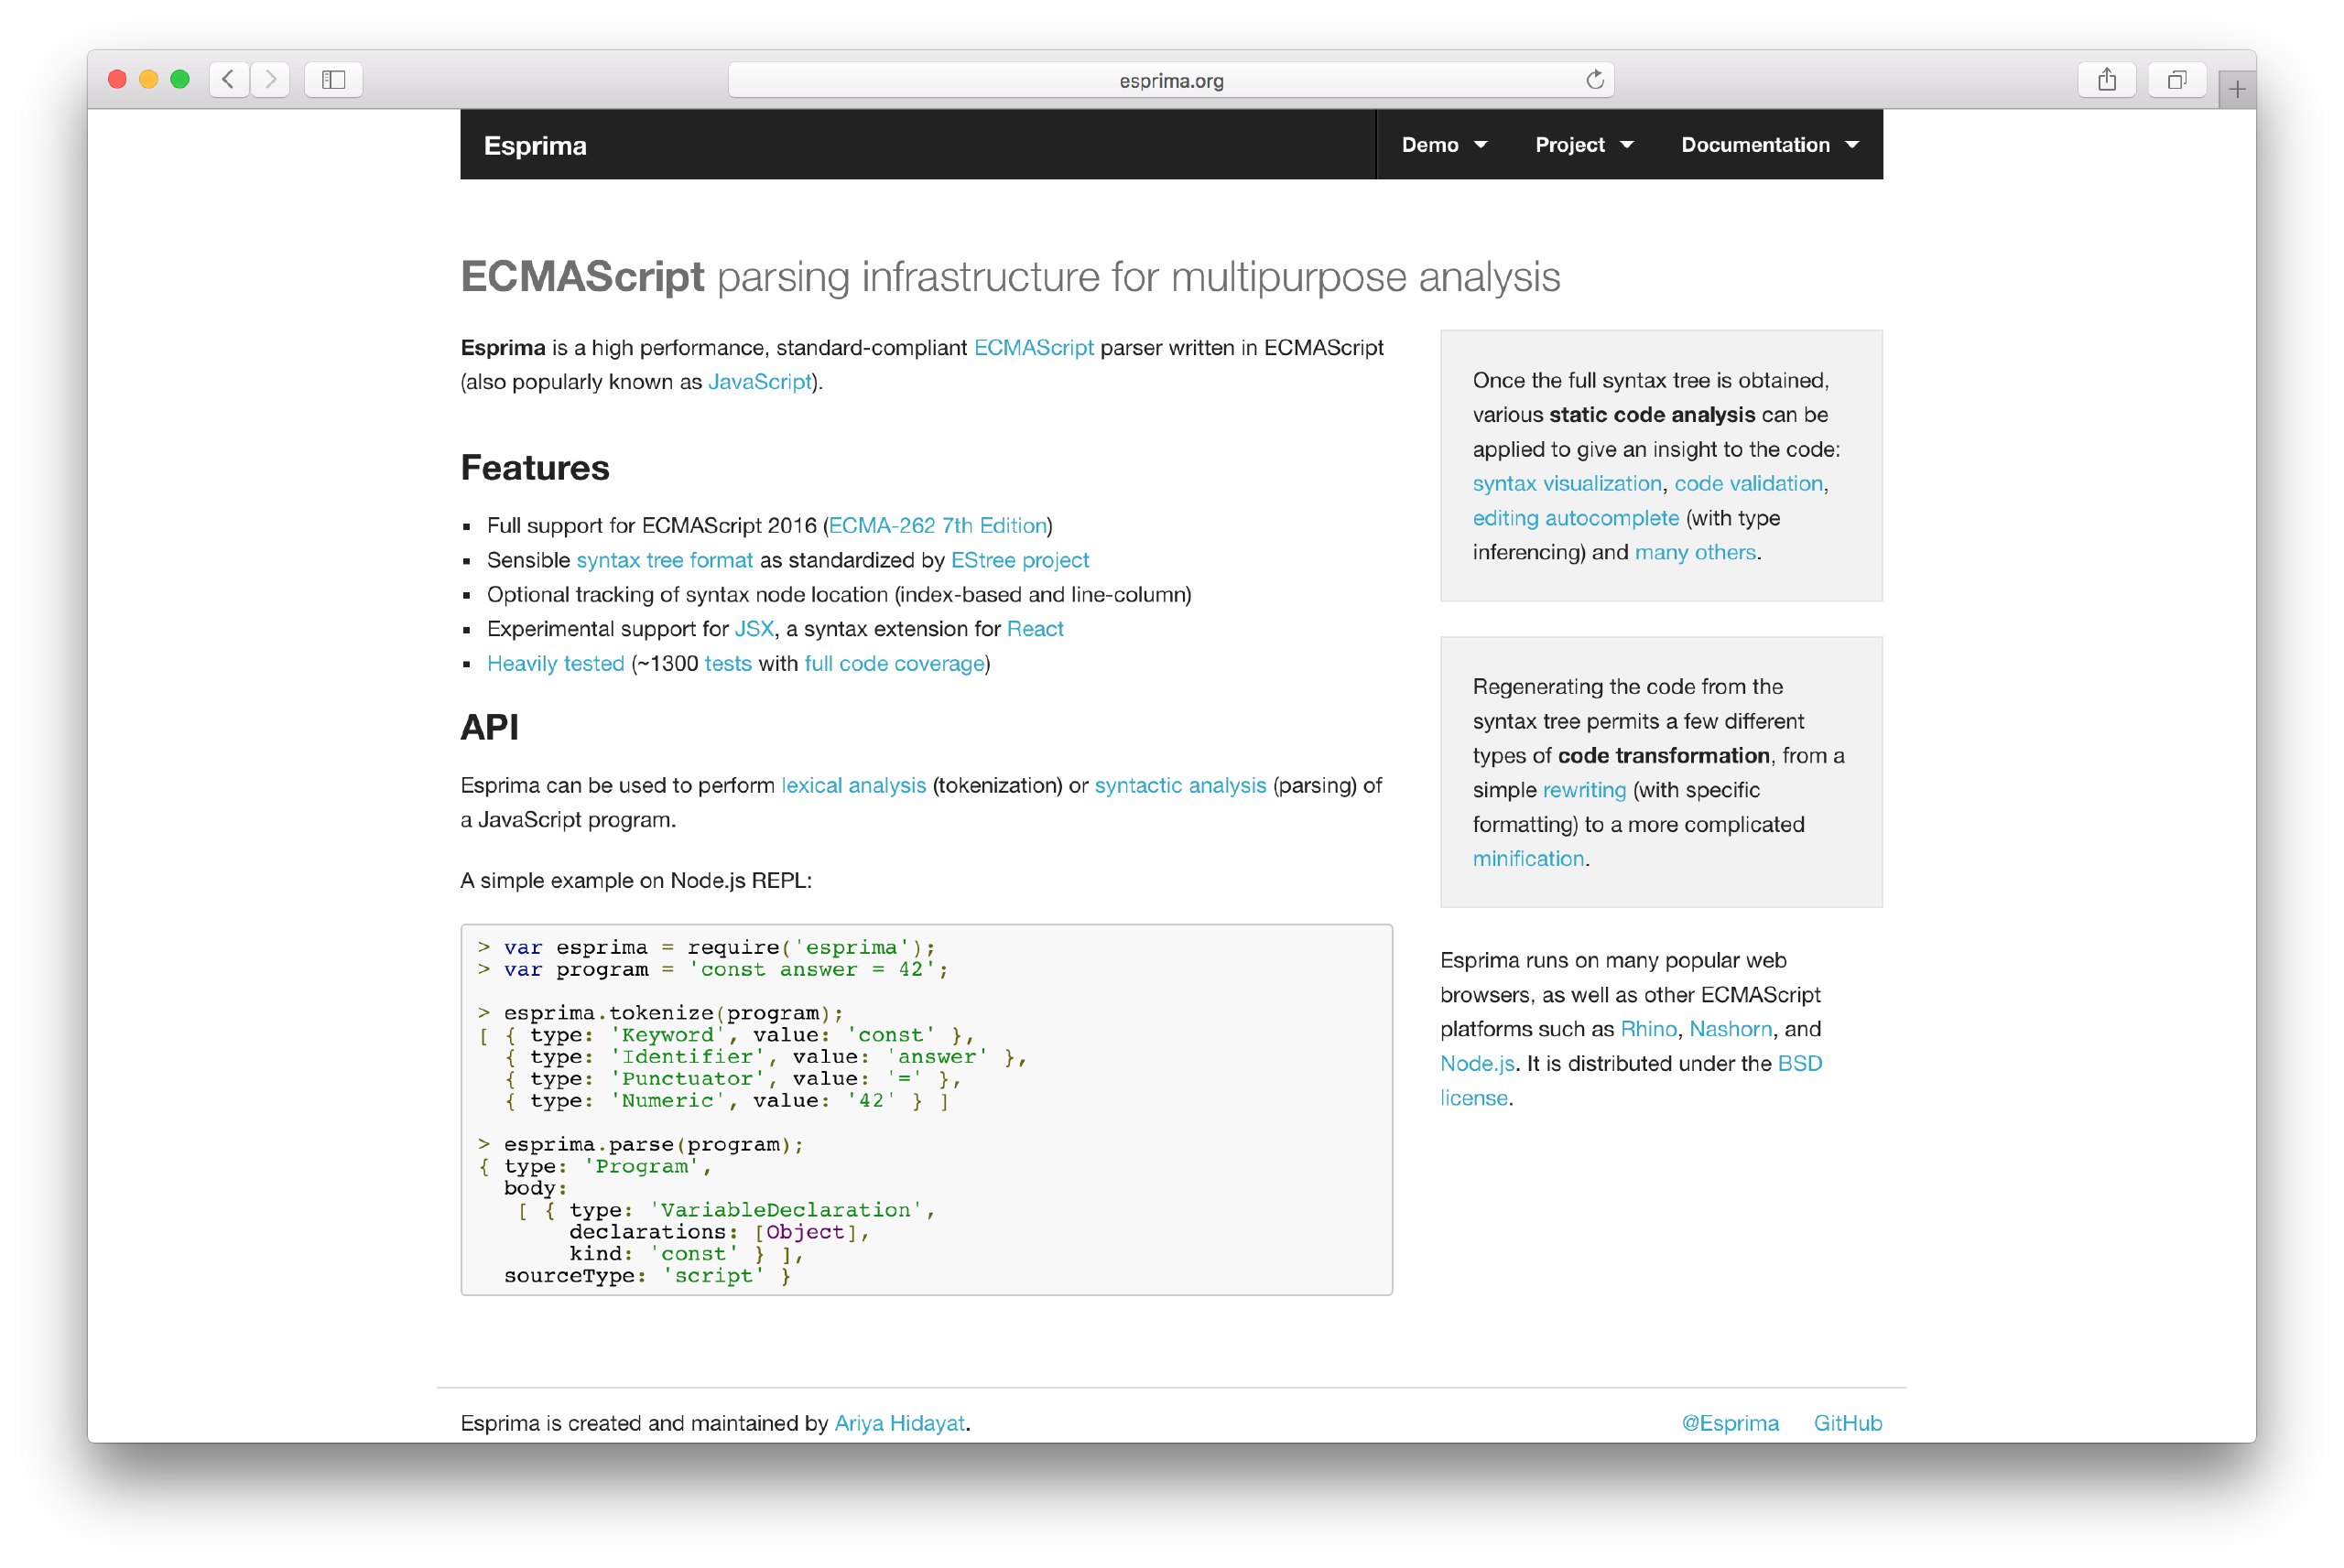Click the "code transformation" bold text

click(1664, 755)
